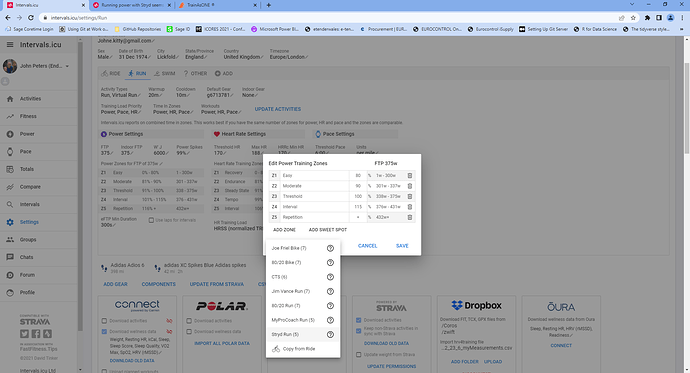Click the Copy from Ride bike icon
The image size is (690, 373).
276,349
